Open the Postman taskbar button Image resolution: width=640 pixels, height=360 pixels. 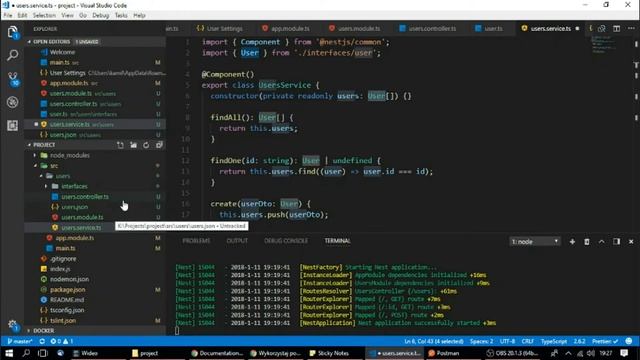click(444, 353)
